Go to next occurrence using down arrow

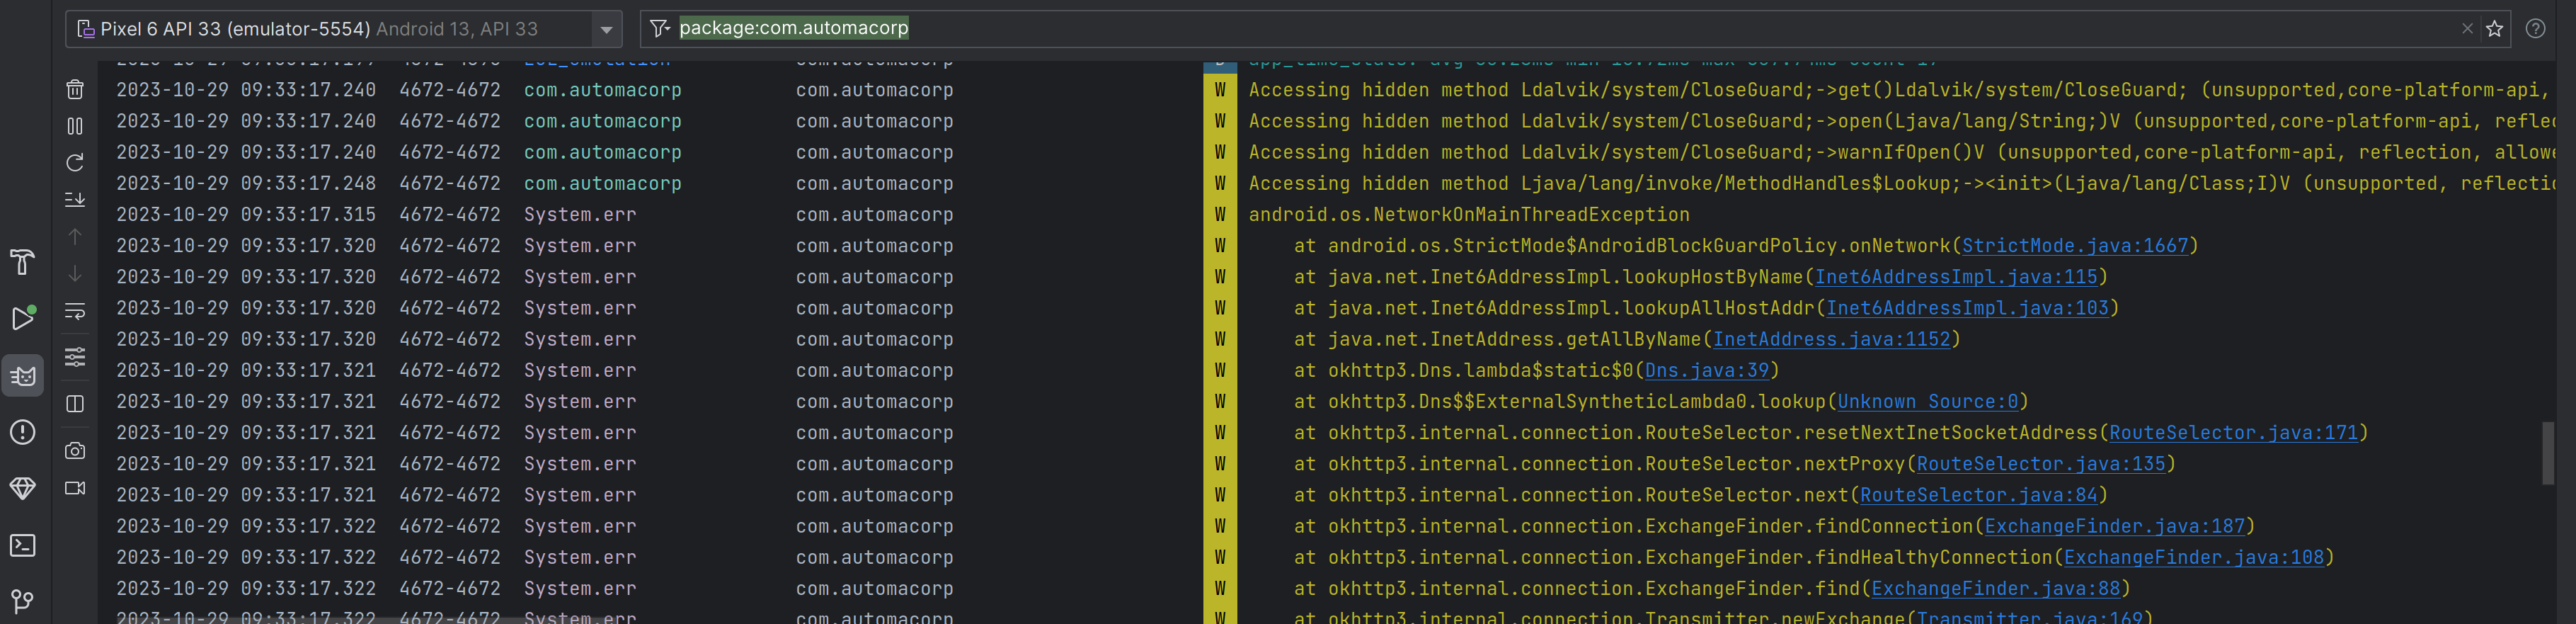coord(75,274)
